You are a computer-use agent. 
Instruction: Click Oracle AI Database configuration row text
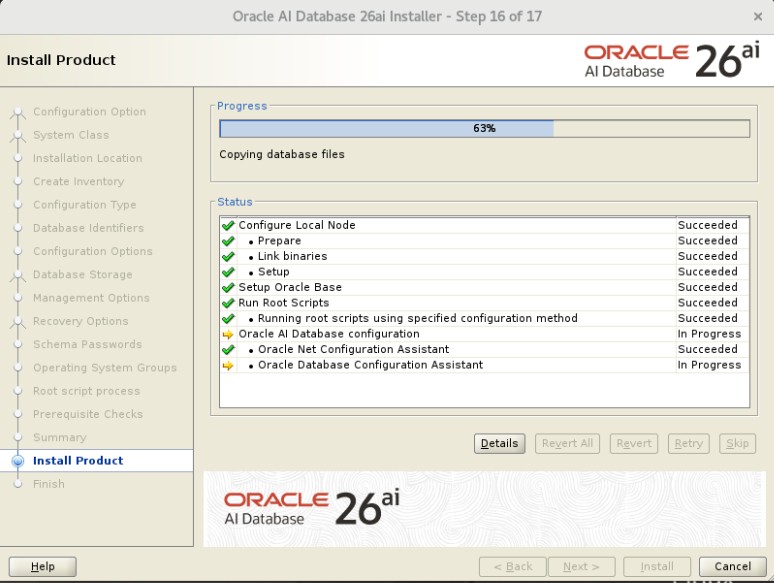(329, 334)
